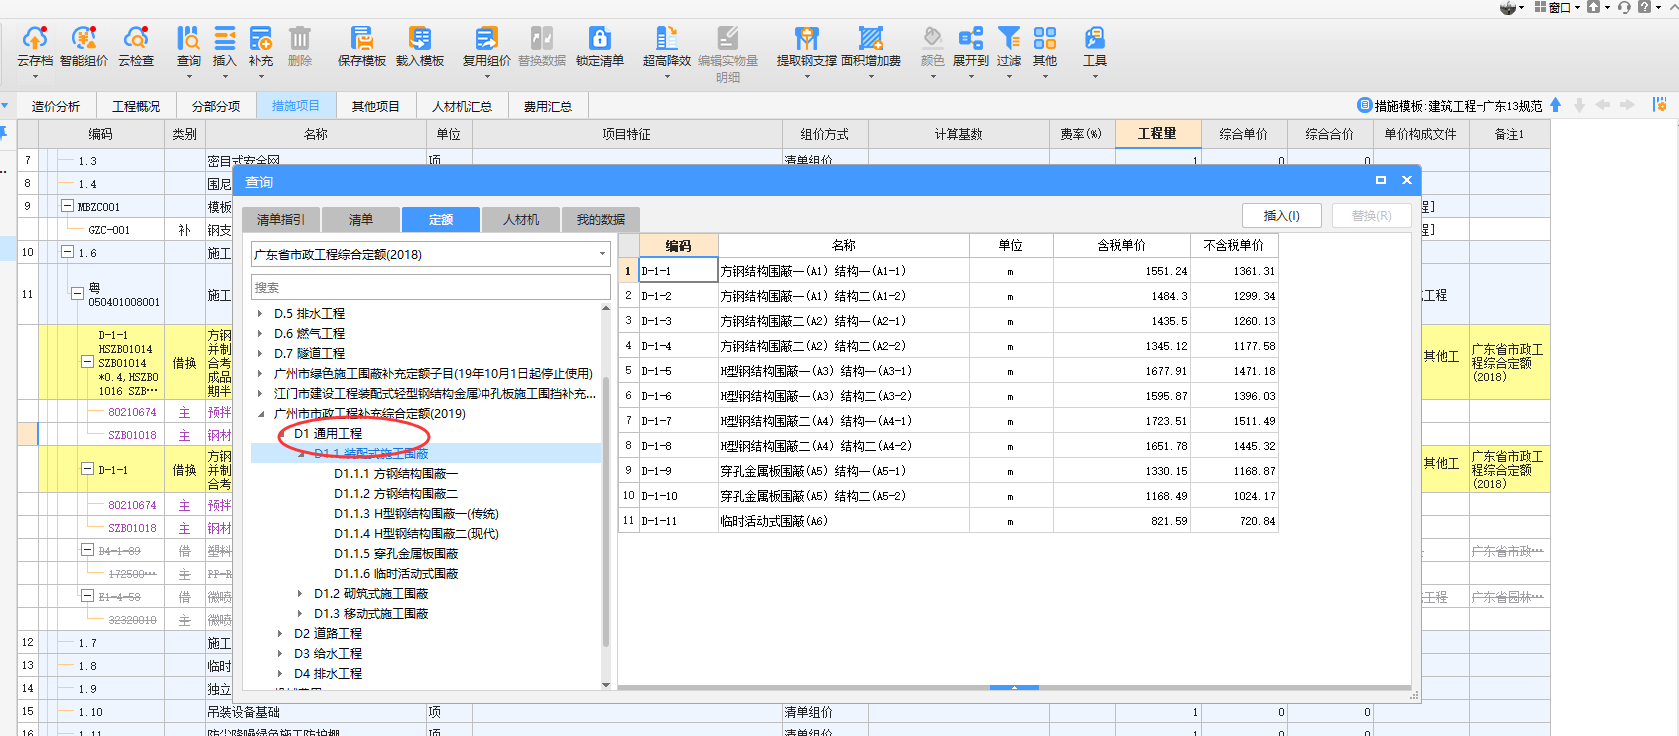Select quota row D-1-5 in results
This screenshot has height=736, width=1679.
click(948, 371)
